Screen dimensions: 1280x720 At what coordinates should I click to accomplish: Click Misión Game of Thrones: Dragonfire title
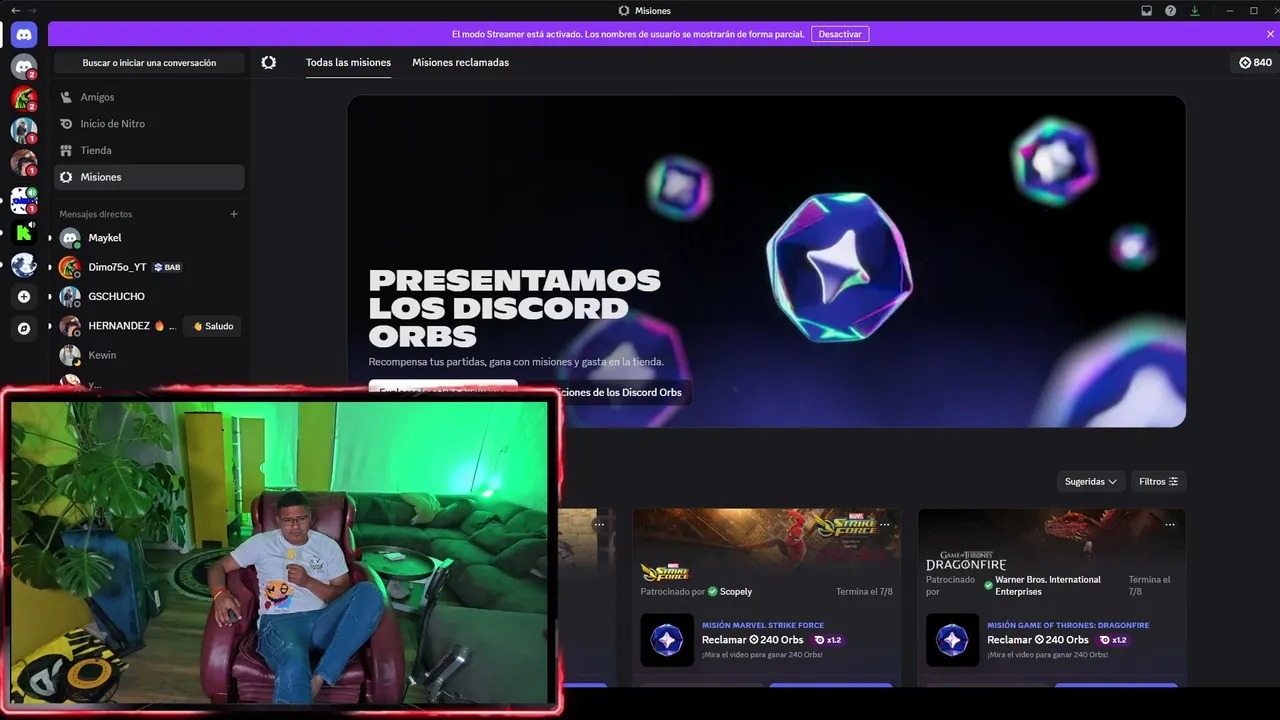point(1068,625)
